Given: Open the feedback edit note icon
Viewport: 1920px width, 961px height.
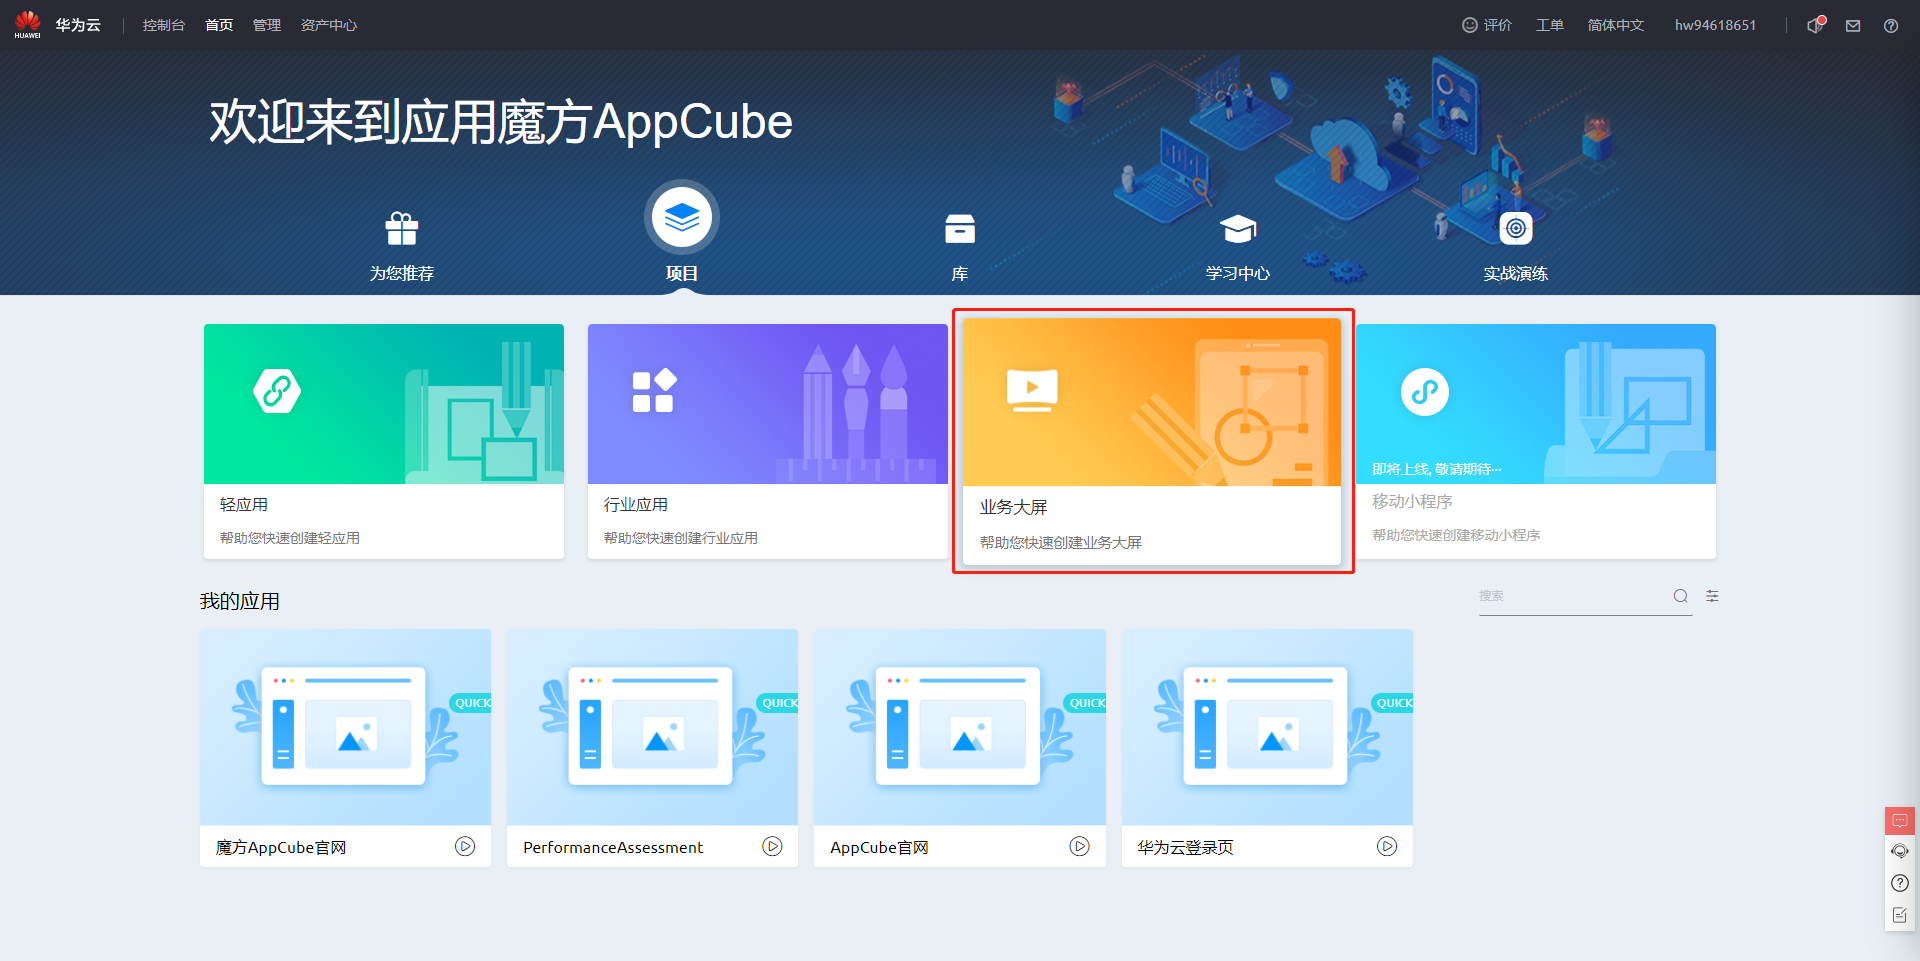Looking at the screenshot, I should (1900, 915).
